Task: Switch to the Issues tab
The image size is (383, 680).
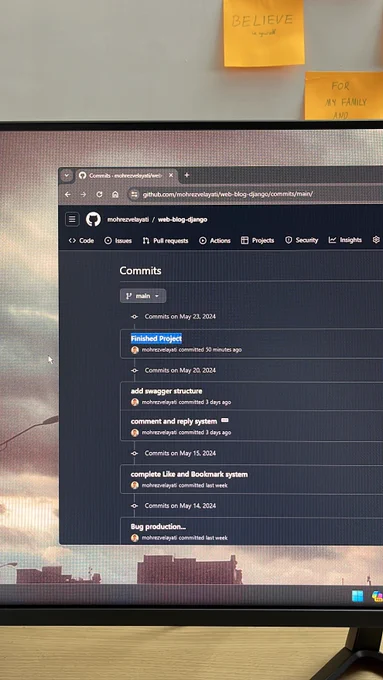Action: click(118, 240)
